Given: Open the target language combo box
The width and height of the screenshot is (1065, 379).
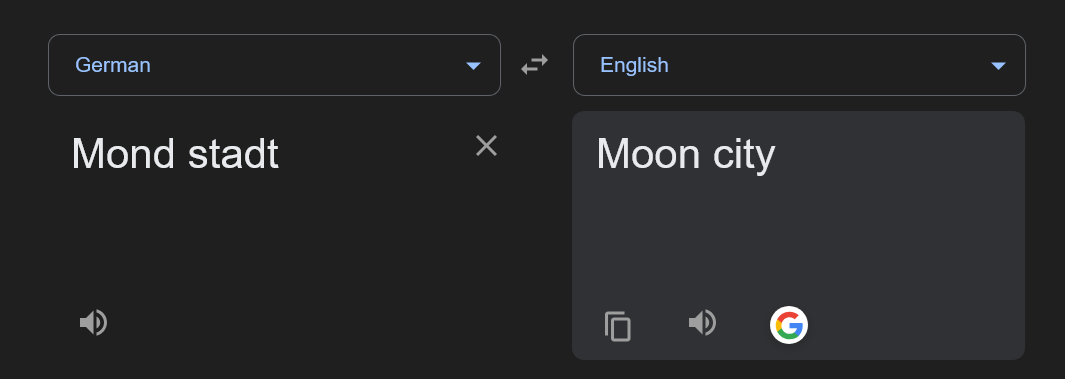Looking at the screenshot, I should 799,65.
